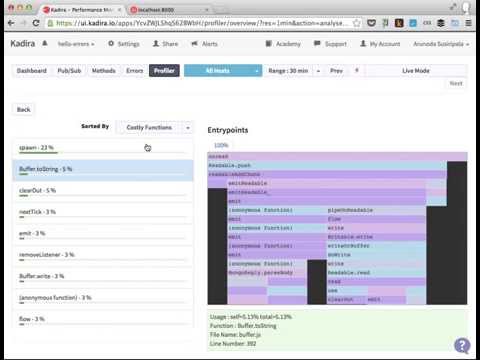Open app Settings
This screenshot has width=480, height=360.
[124, 44]
